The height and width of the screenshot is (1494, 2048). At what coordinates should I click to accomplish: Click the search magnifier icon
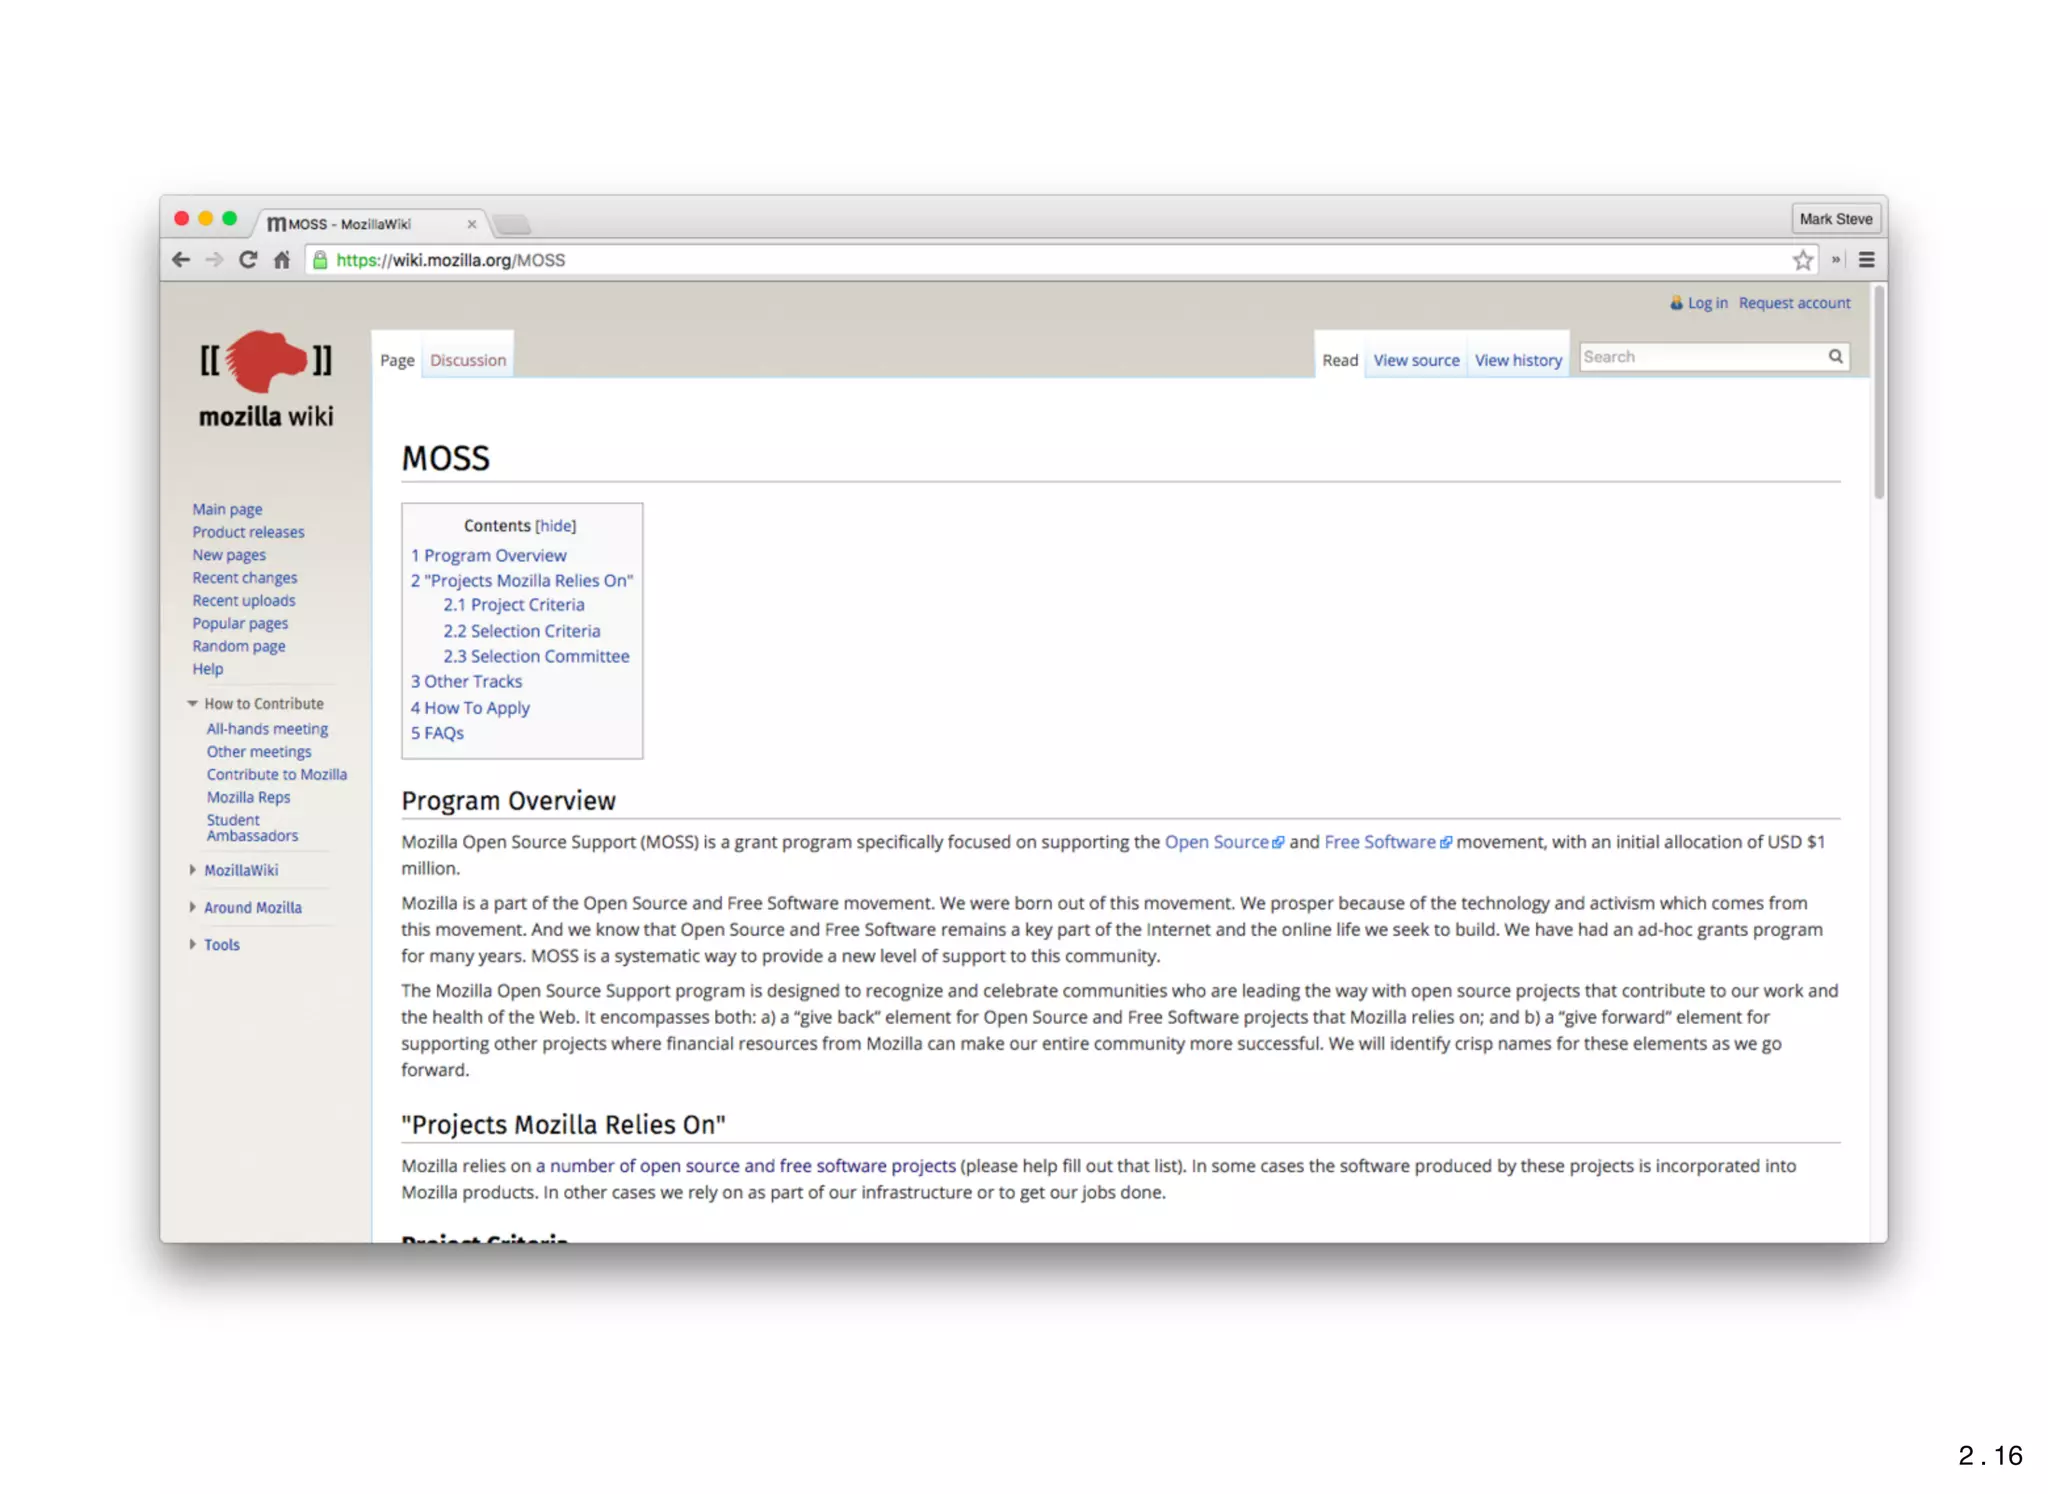tap(1836, 357)
